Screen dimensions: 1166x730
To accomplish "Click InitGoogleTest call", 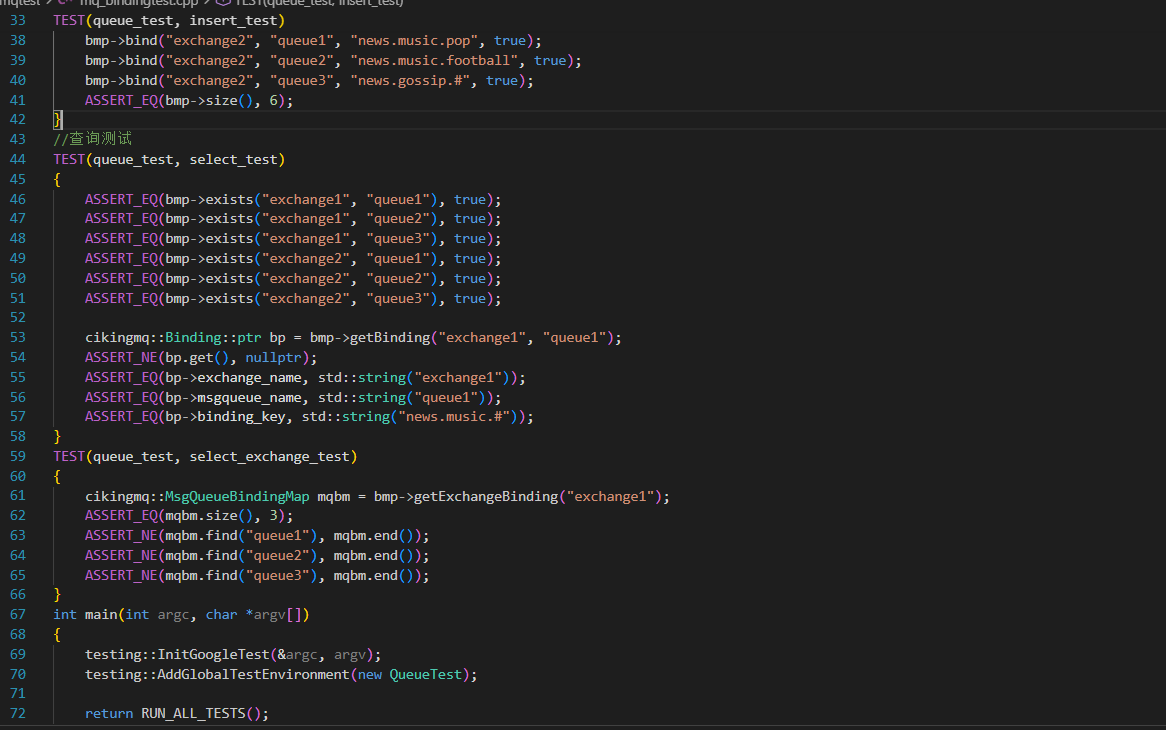I will coord(213,655).
